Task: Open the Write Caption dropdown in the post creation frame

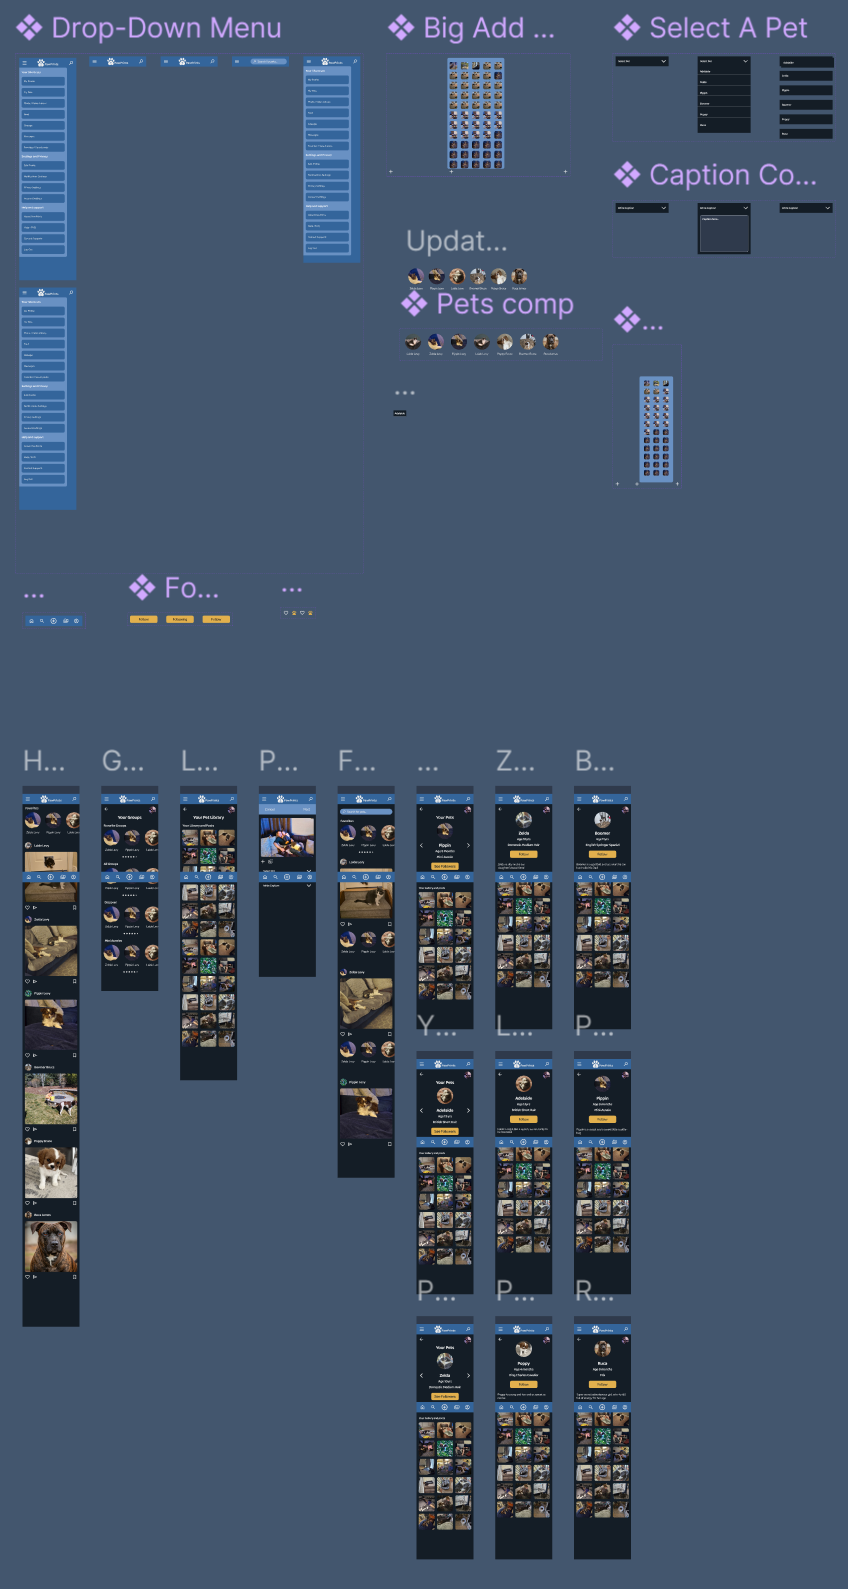Action: point(287,886)
